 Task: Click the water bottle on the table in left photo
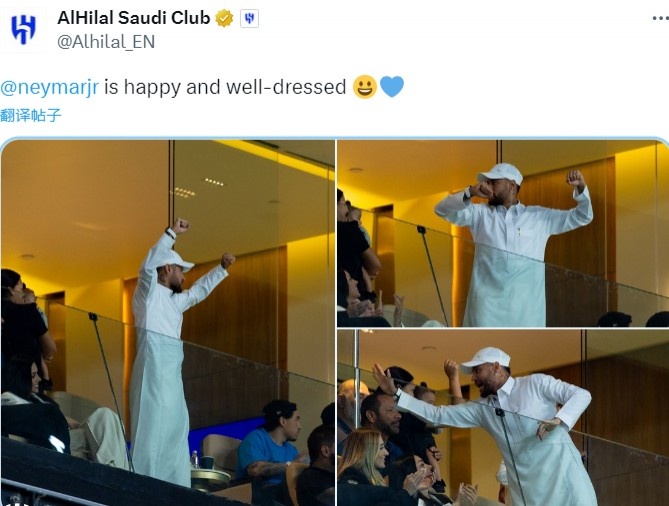[195, 459]
